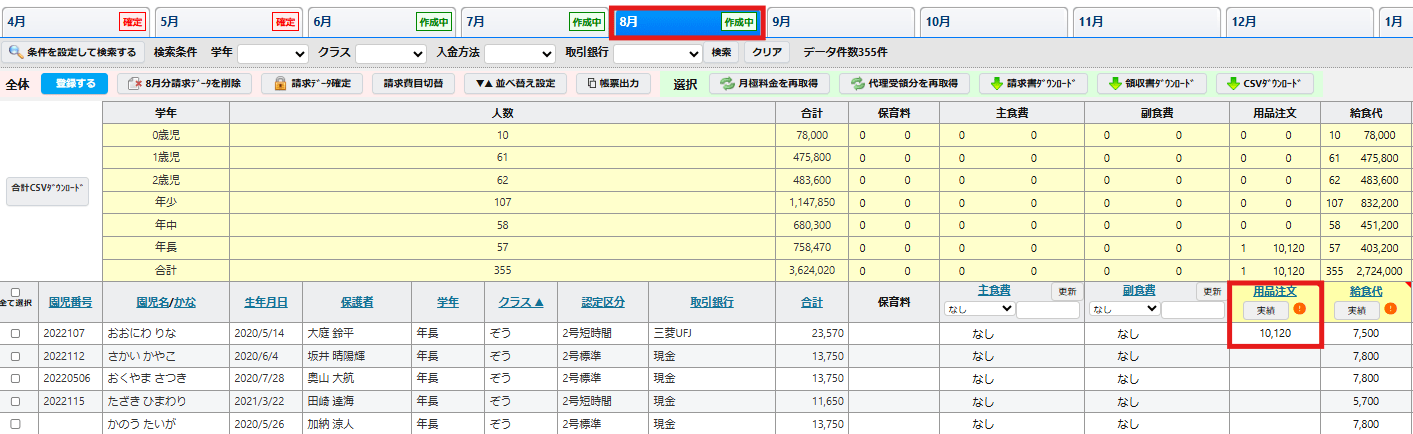The width and height of the screenshot is (1413, 434).
Task: Click the blue 登録する button
Action: point(74,84)
